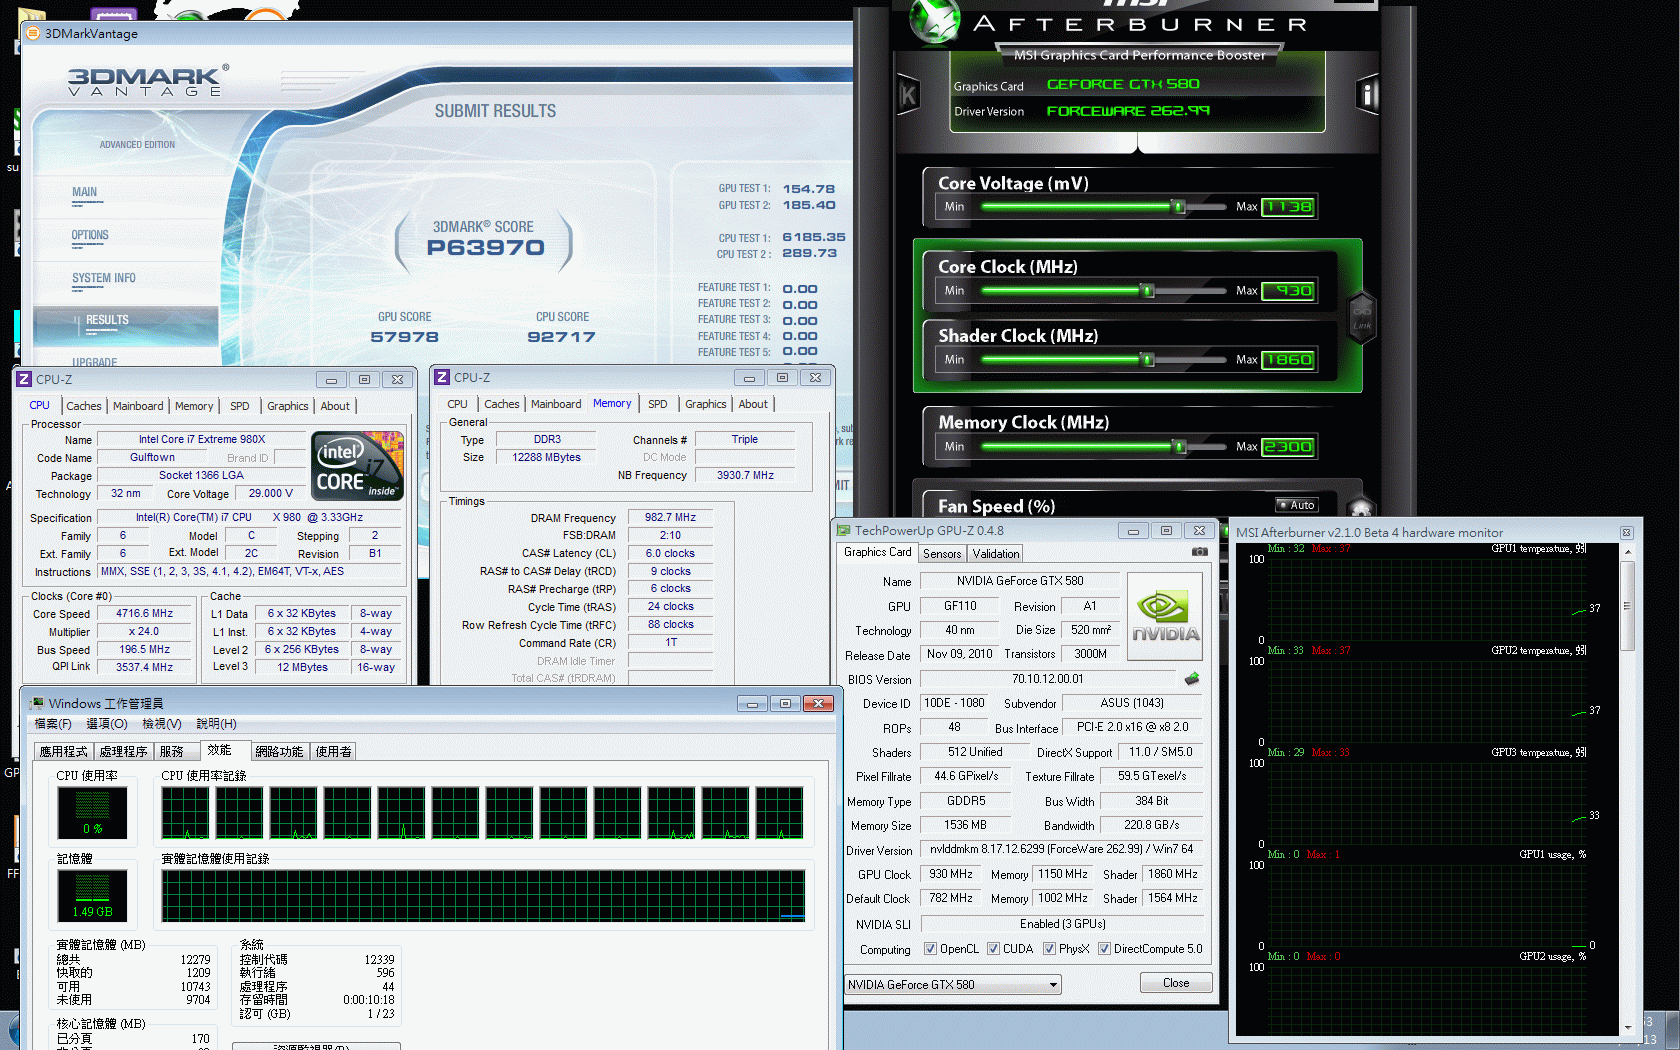Switch to the Sensors tab in GPU-Z

[941, 554]
